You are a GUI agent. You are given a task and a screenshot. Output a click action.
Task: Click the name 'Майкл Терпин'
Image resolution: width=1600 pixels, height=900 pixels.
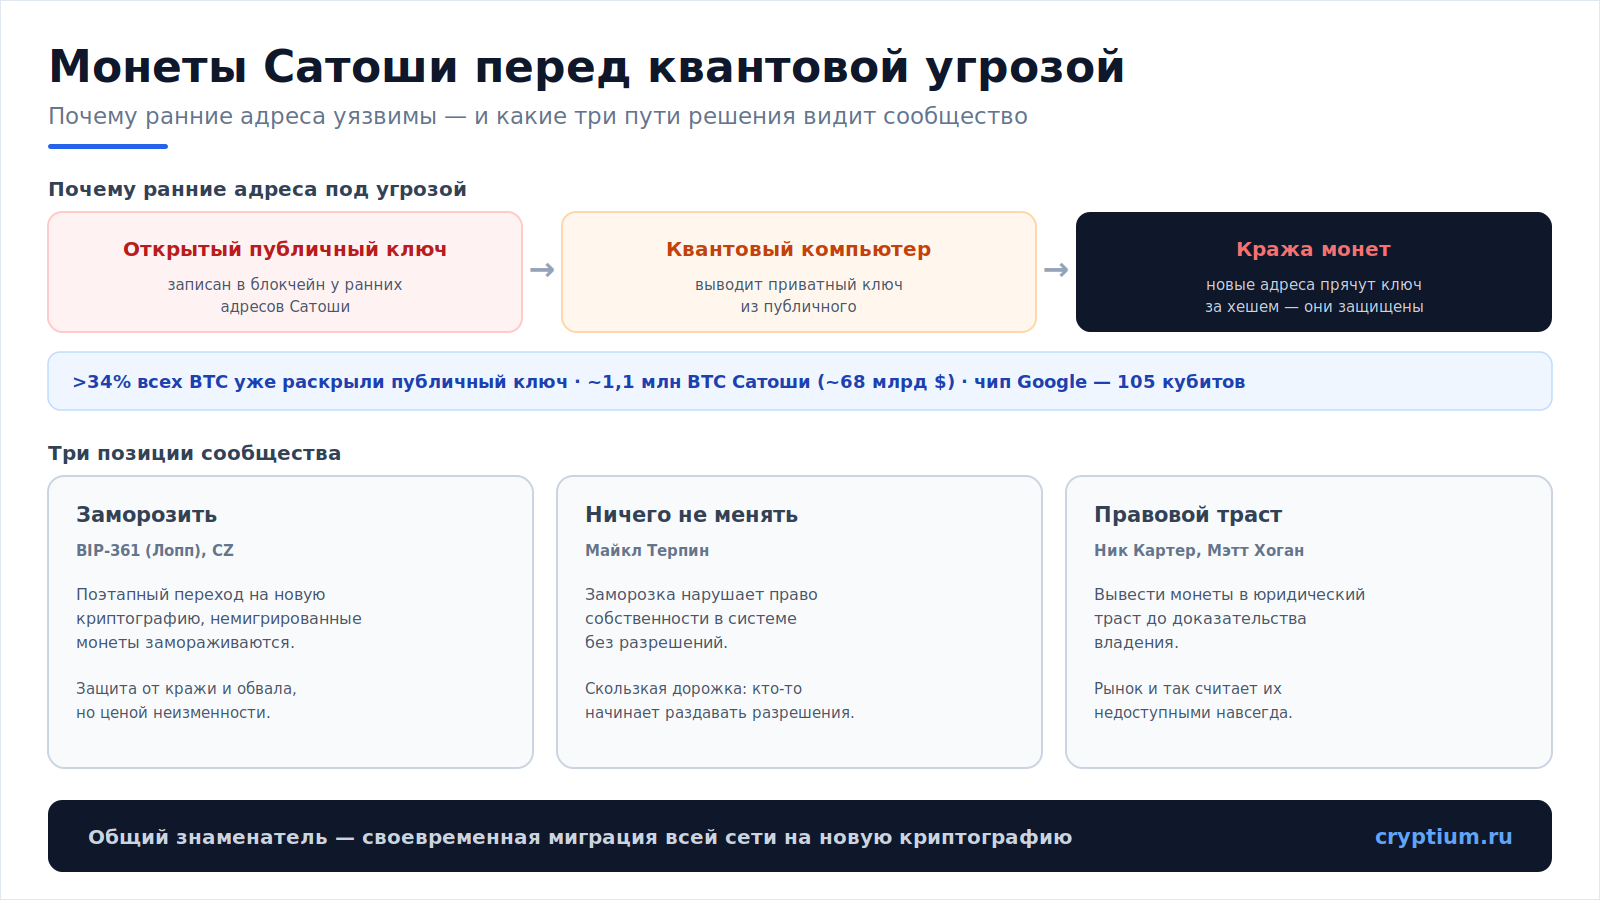coord(647,550)
